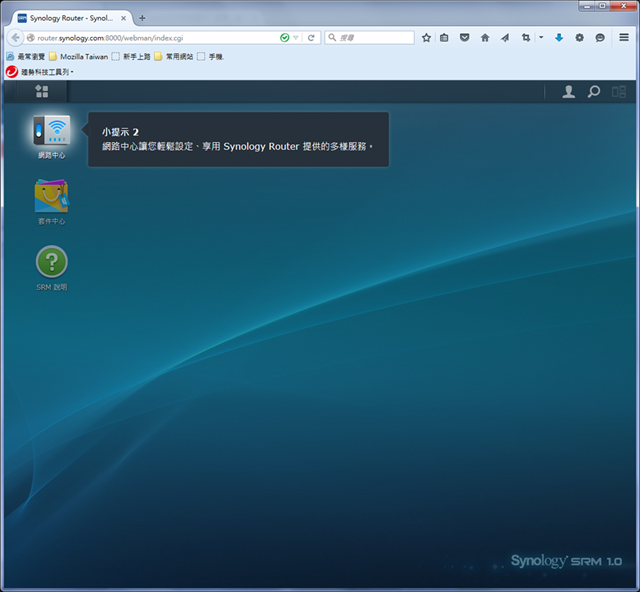Save page to Pocket icon
Image resolution: width=640 pixels, height=592 pixels.
(464, 38)
